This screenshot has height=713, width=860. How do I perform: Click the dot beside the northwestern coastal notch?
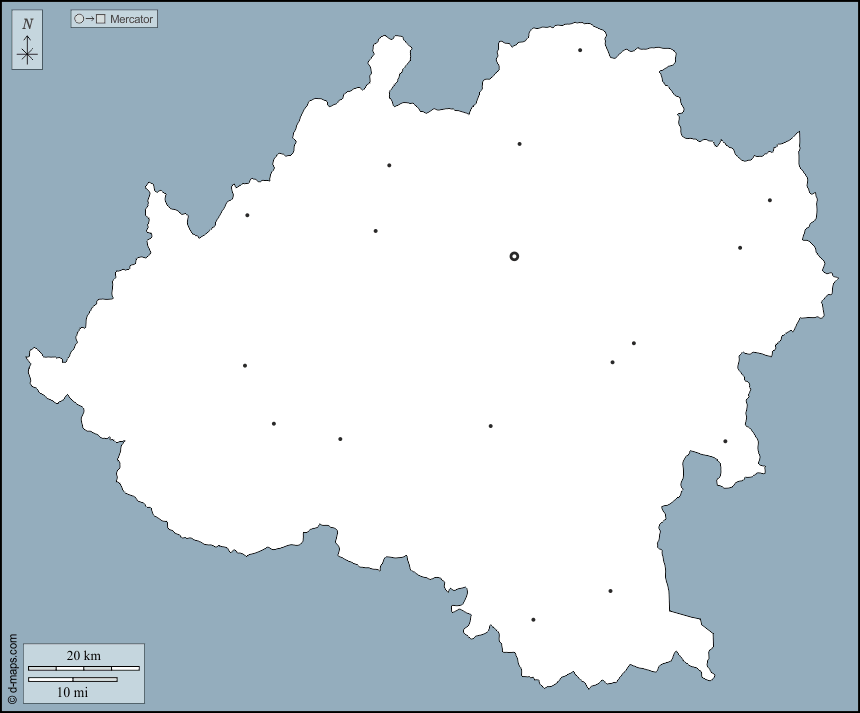point(247,215)
